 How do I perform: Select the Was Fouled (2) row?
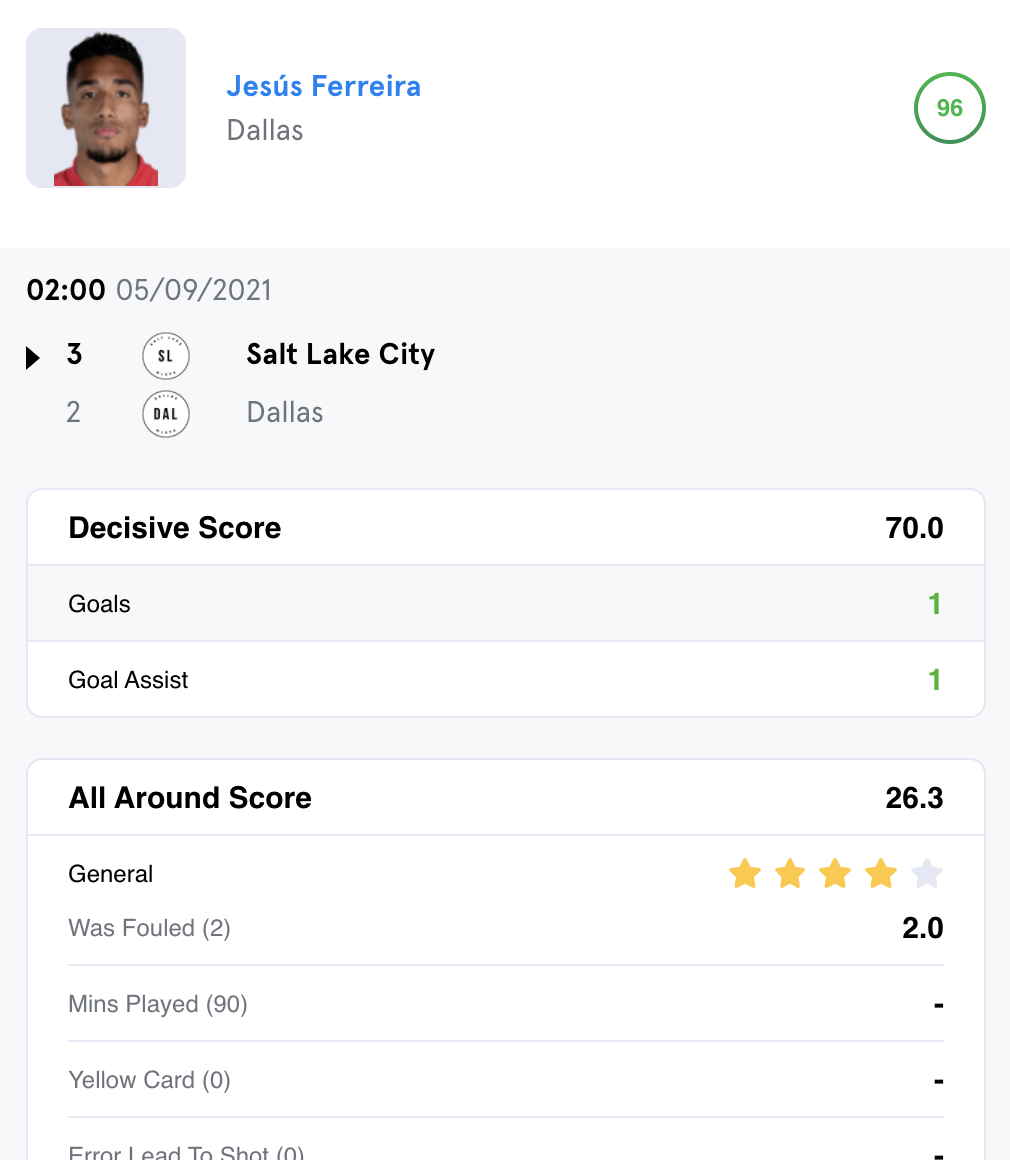(x=505, y=929)
